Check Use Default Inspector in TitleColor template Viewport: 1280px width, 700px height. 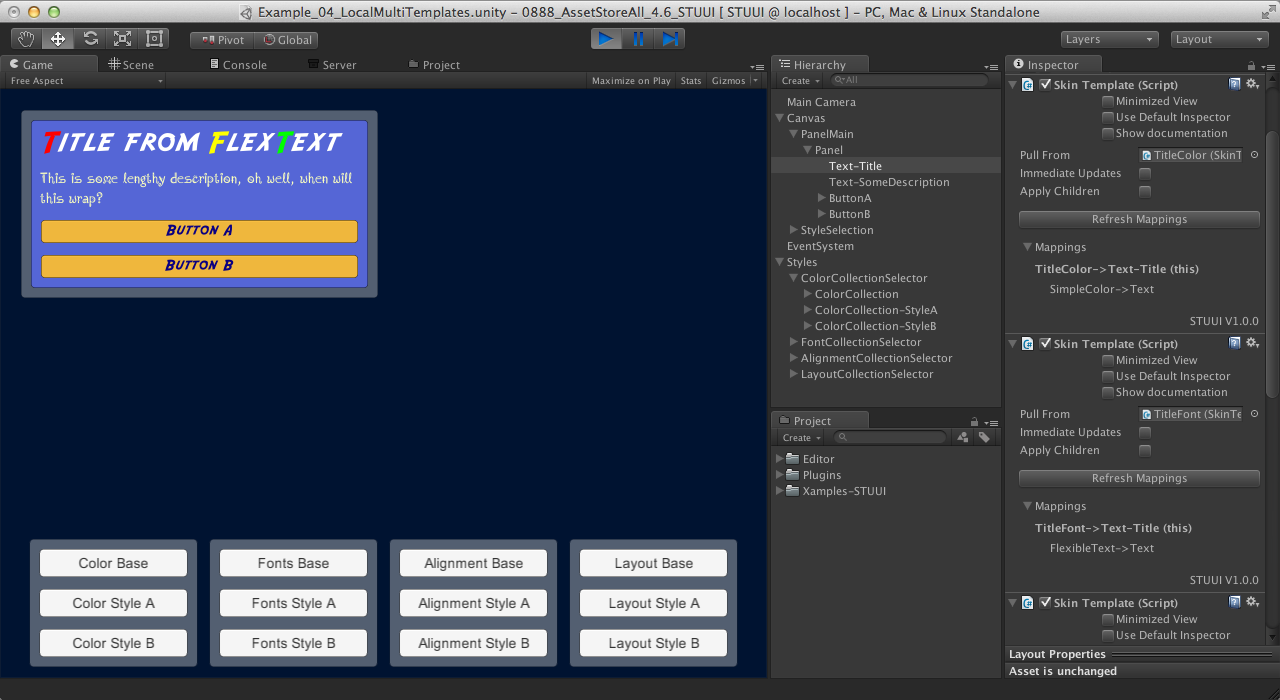(1108, 117)
